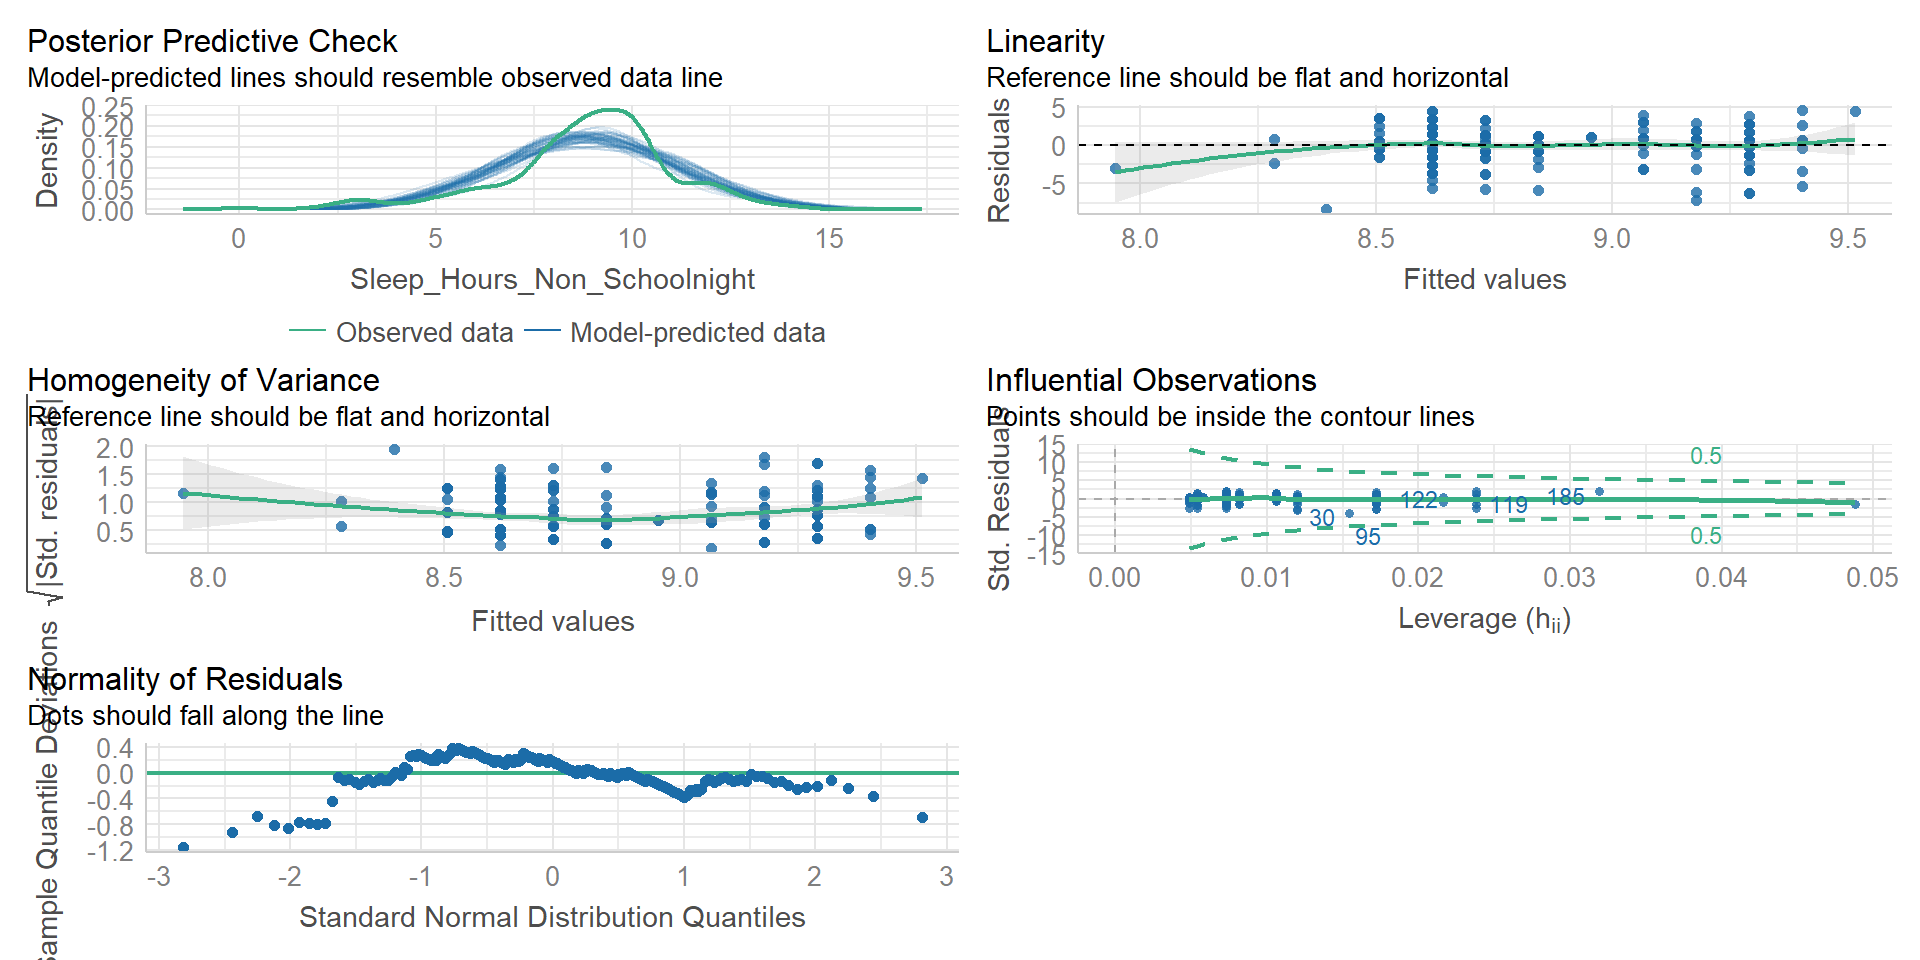Screen dimensions: 1920x960
Task: Click green line swatch beside Observed data
Action: click(x=307, y=331)
